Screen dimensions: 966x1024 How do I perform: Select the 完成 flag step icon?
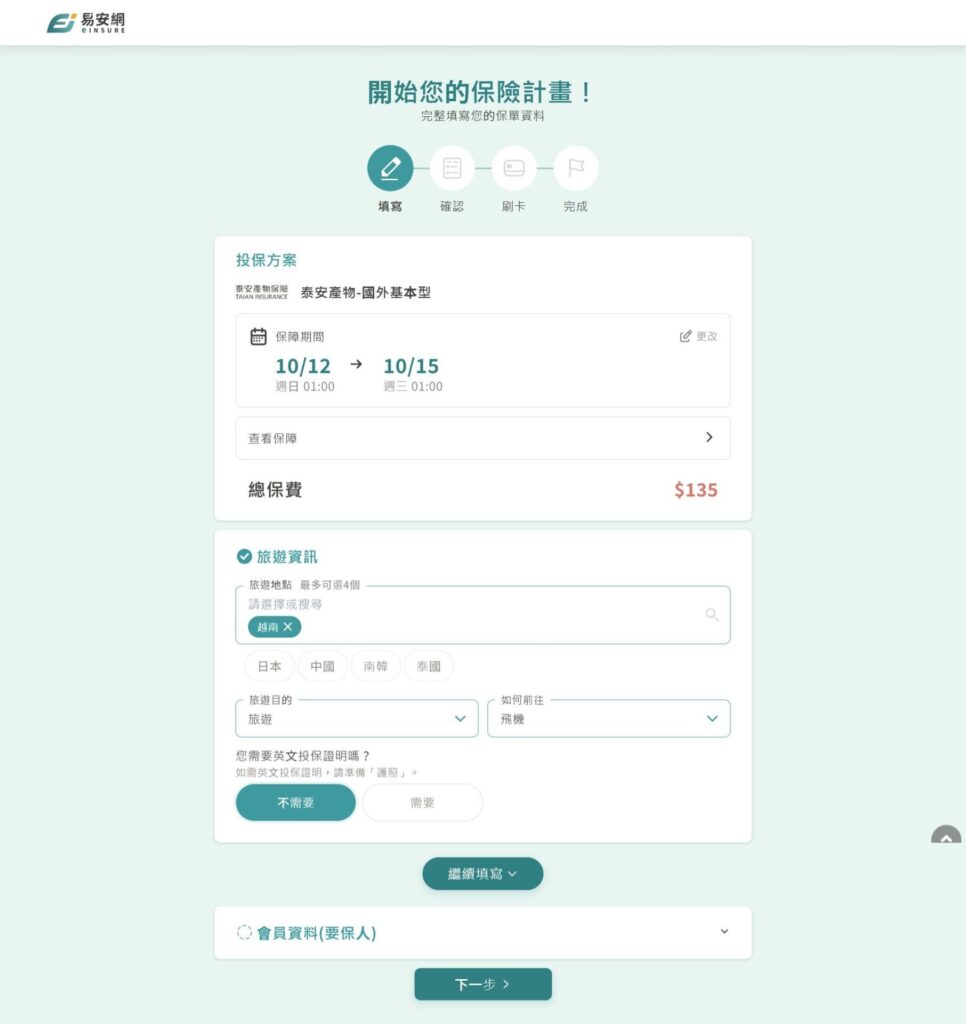click(x=575, y=168)
